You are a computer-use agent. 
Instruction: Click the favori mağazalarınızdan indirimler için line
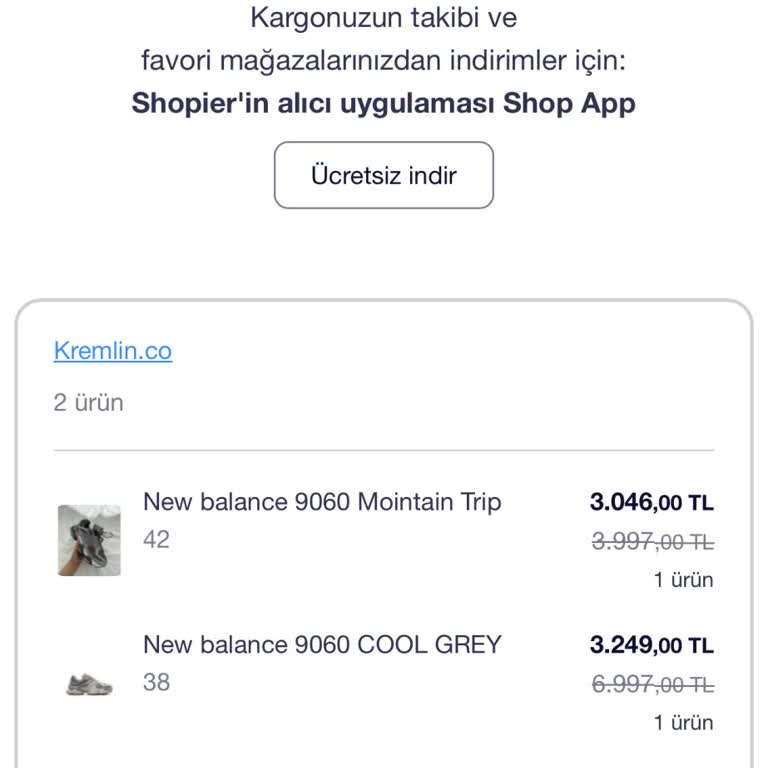[384, 60]
